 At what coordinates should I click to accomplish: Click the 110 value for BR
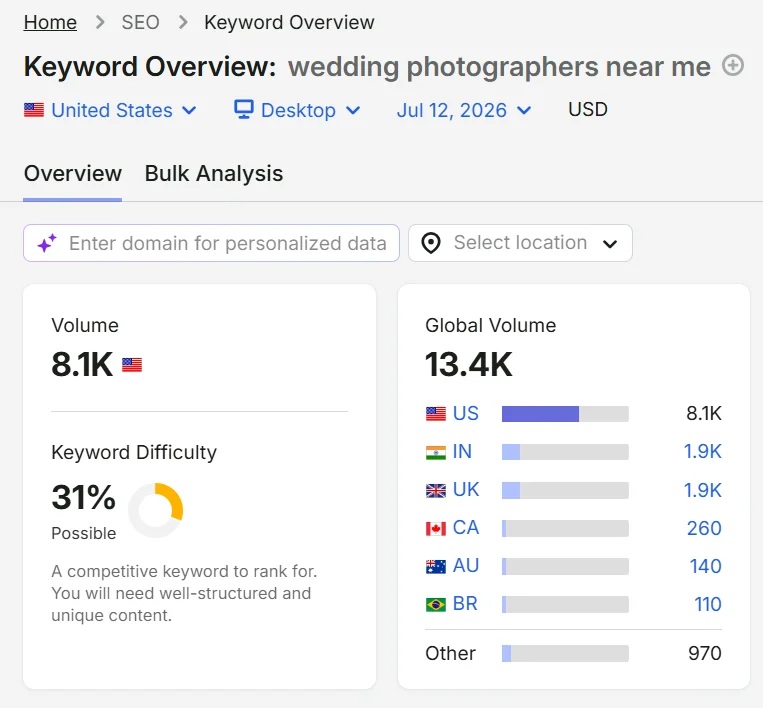pyautogui.click(x=708, y=604)
